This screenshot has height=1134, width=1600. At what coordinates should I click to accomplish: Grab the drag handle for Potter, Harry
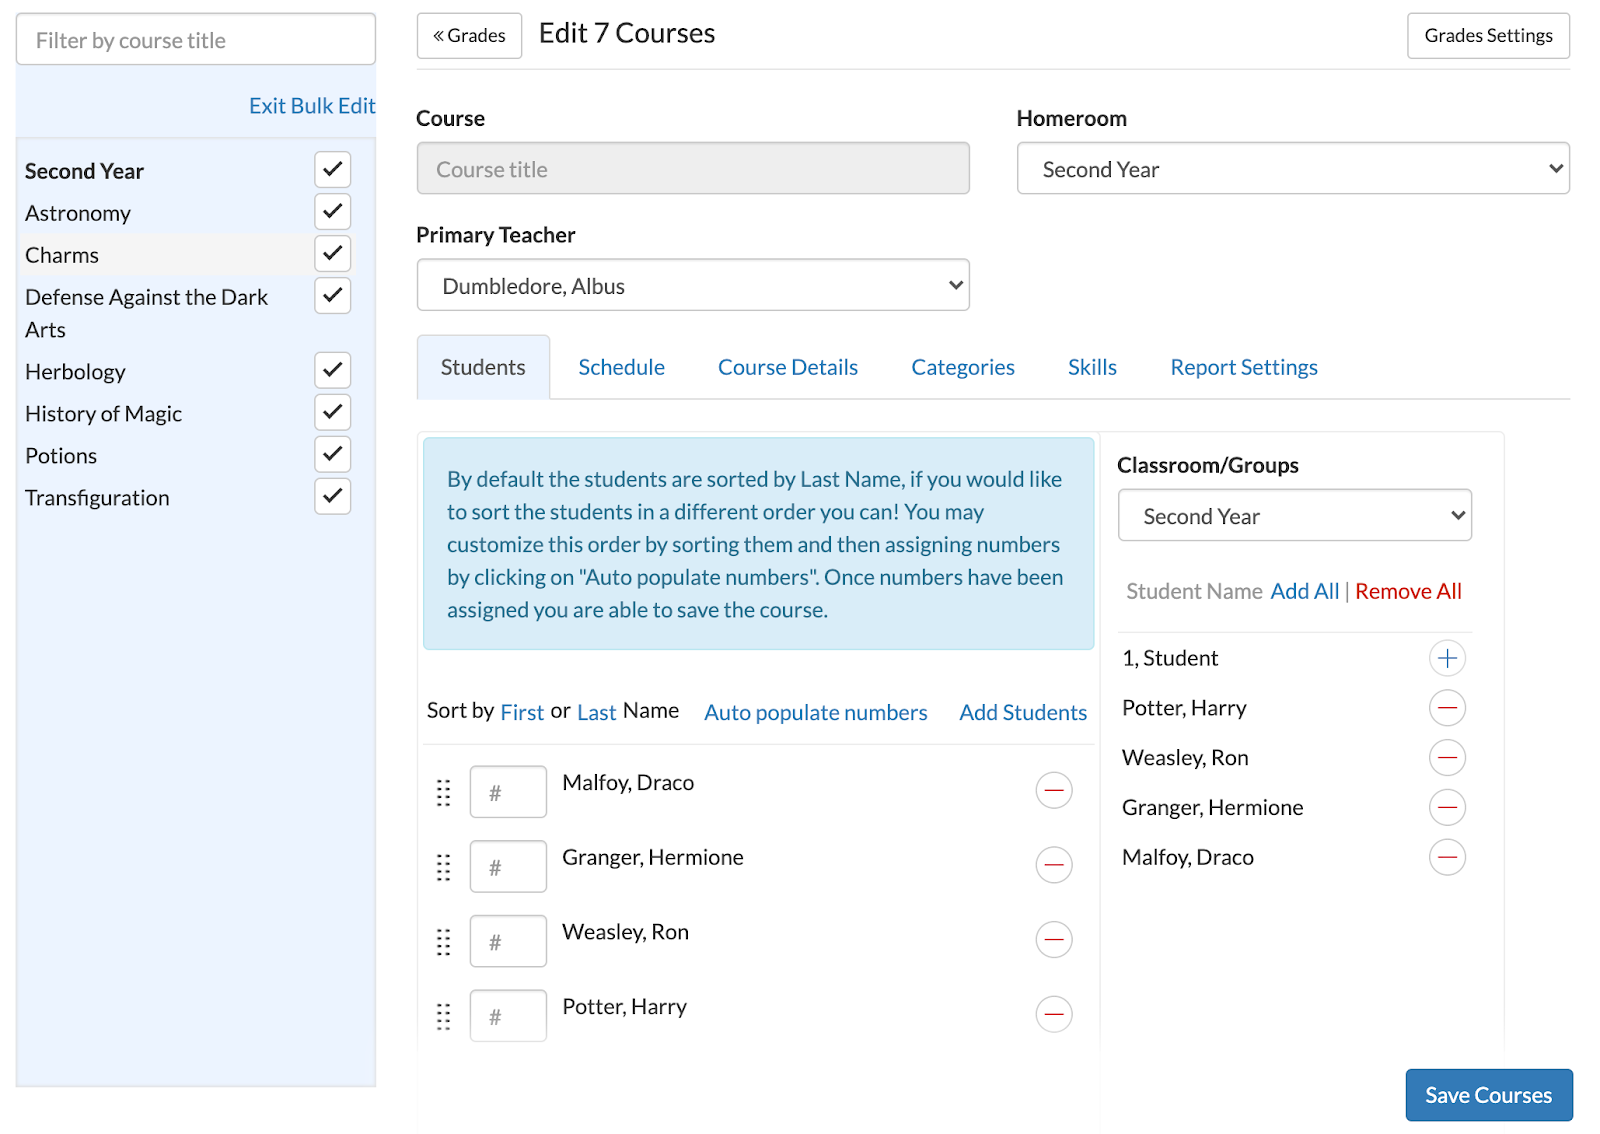[x=444, y=1016]
